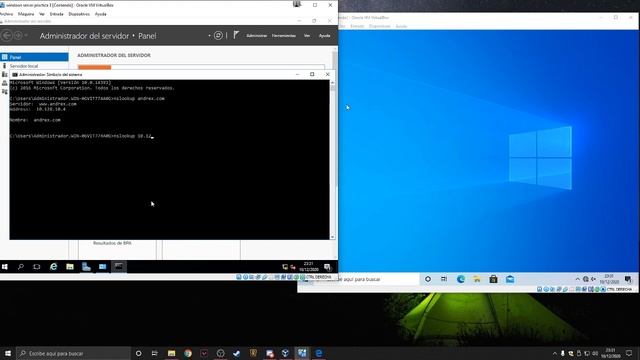Click search magnifier in Server VM taskbar
The image size is (640, 360).
(21, 267)
